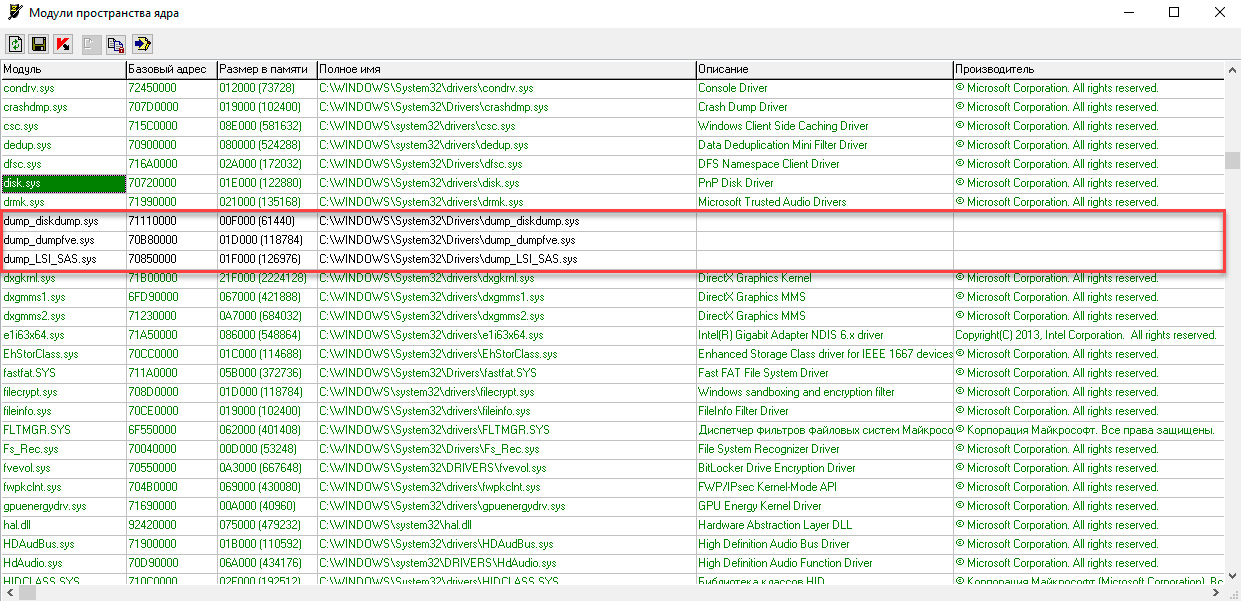Click the yellow folder with blue arrow icon
This screenshot has height=601, width=1241.
142,44
